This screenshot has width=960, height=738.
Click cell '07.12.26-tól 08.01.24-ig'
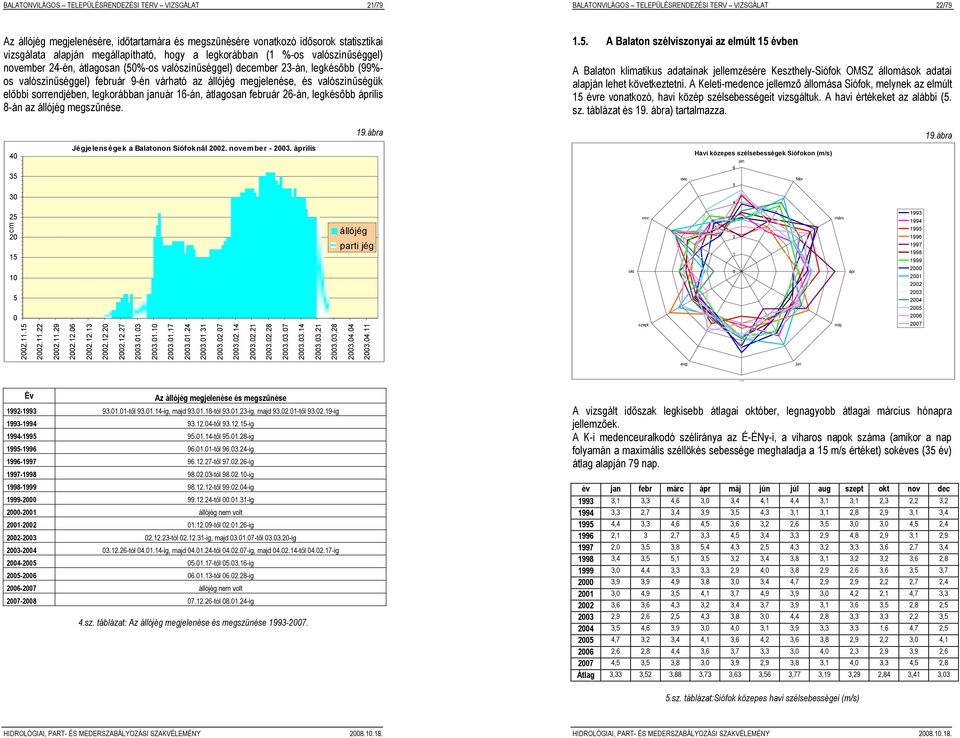[220, 601]
